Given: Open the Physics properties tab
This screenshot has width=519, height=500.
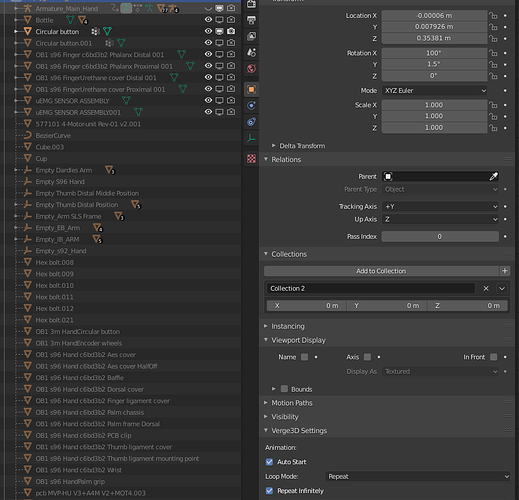Looking at the screenshot, I should [251, 105].
